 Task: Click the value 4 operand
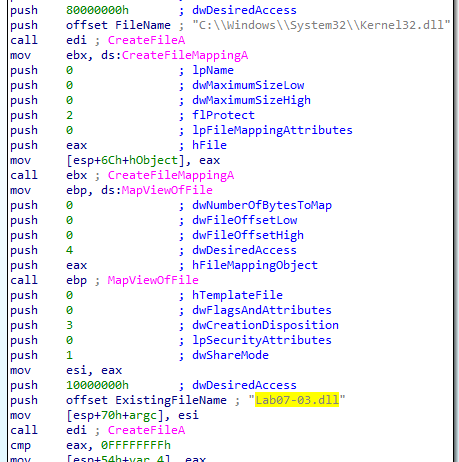pyautogui.click(x=69, y=250)
